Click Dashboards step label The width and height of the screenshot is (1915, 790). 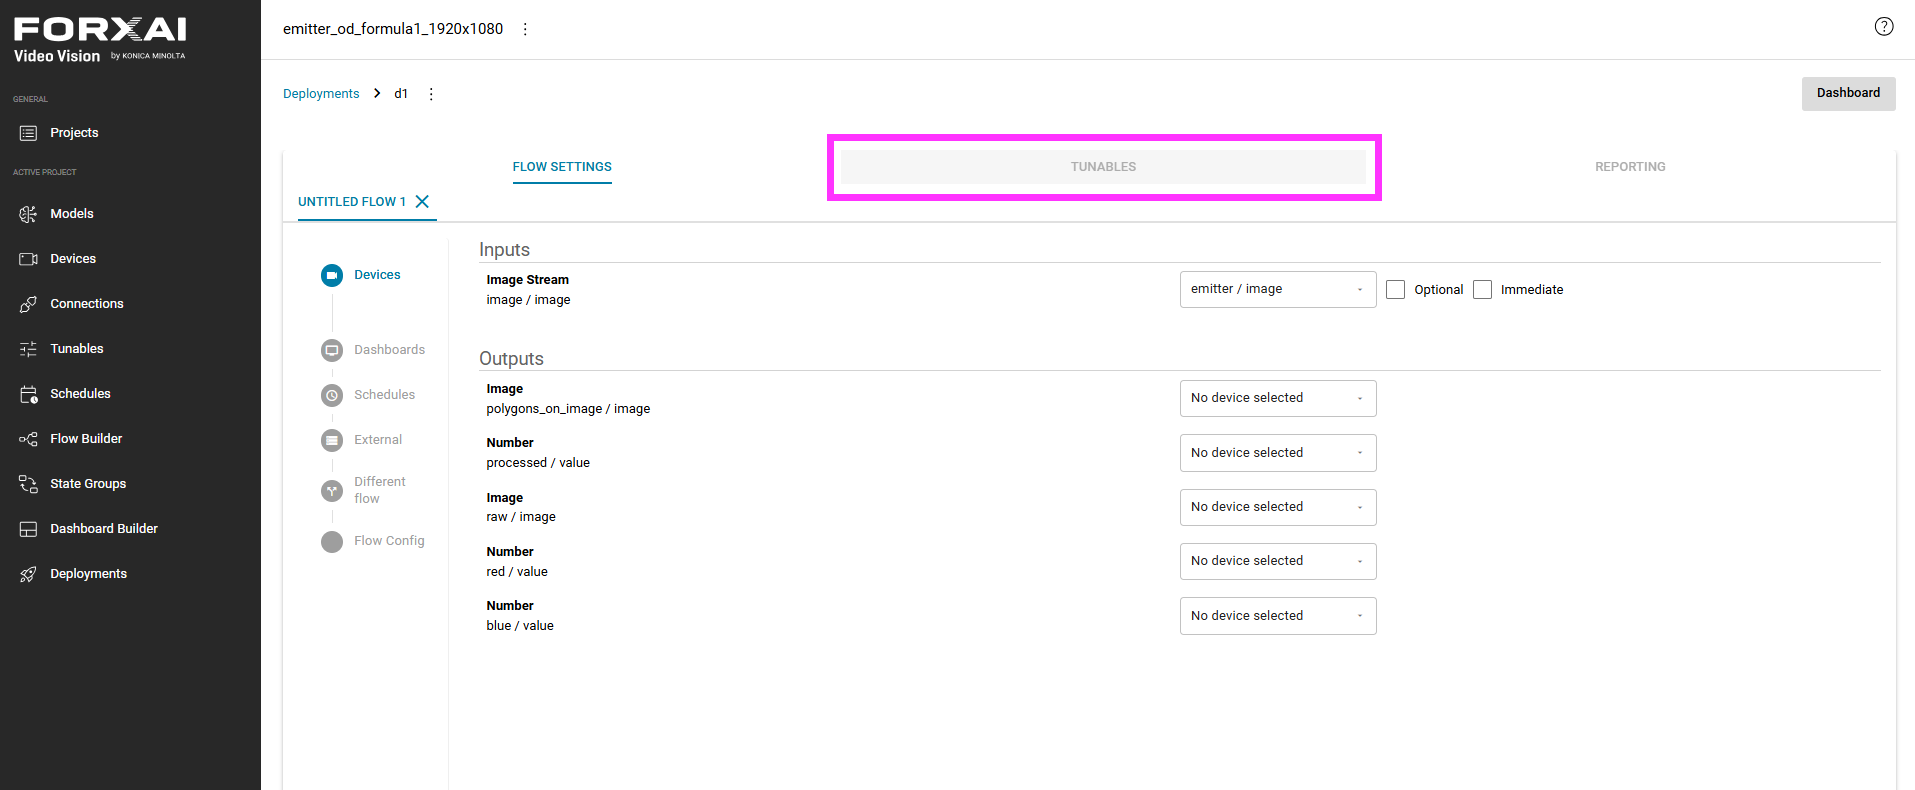[x=390, y=350]
